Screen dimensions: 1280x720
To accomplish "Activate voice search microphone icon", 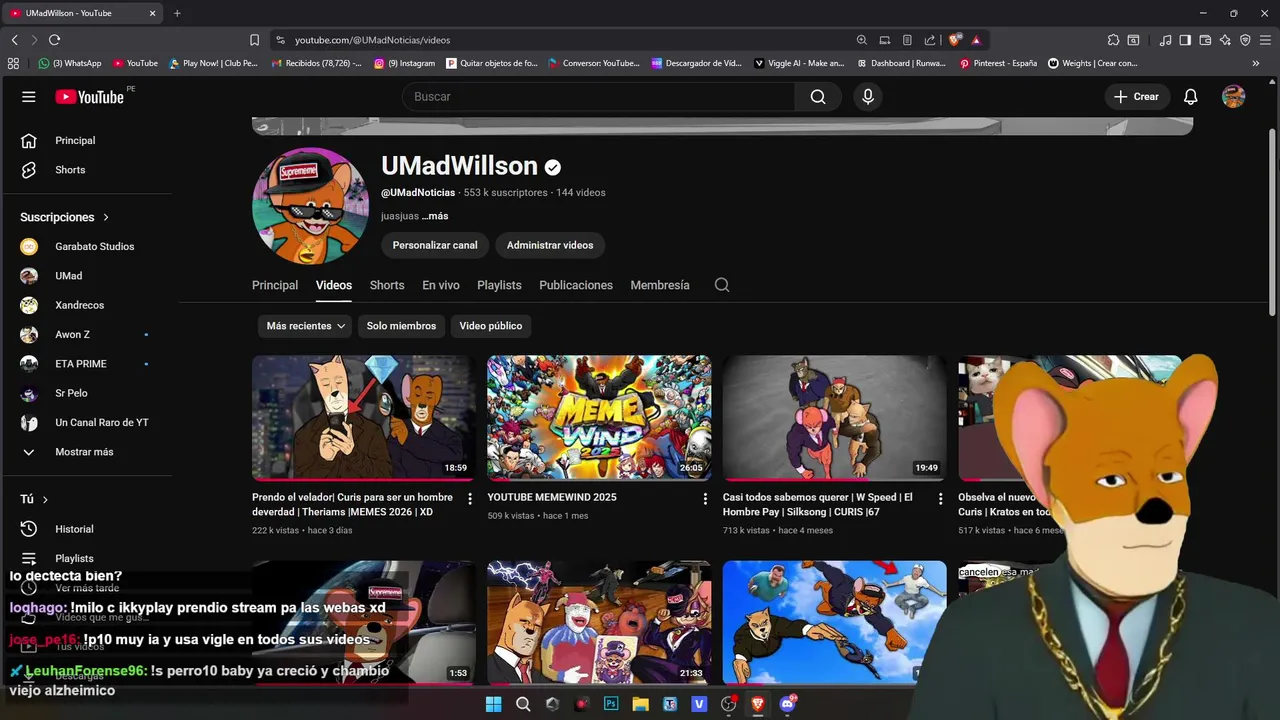I will point(868,97).
